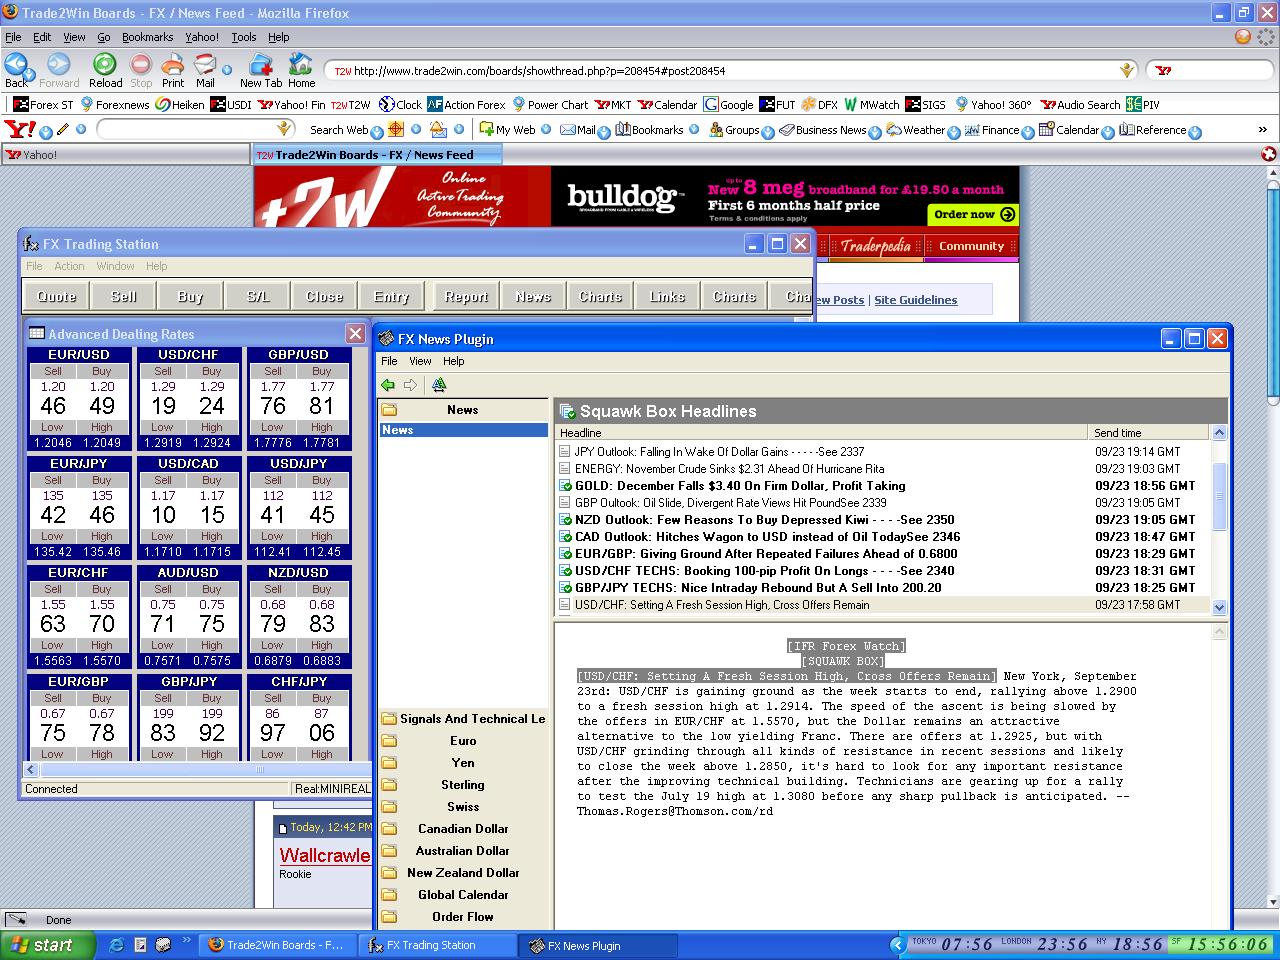Click the Entry button in trading toolbar
This screenshot has height=960, width=1280.
point(391,296)
